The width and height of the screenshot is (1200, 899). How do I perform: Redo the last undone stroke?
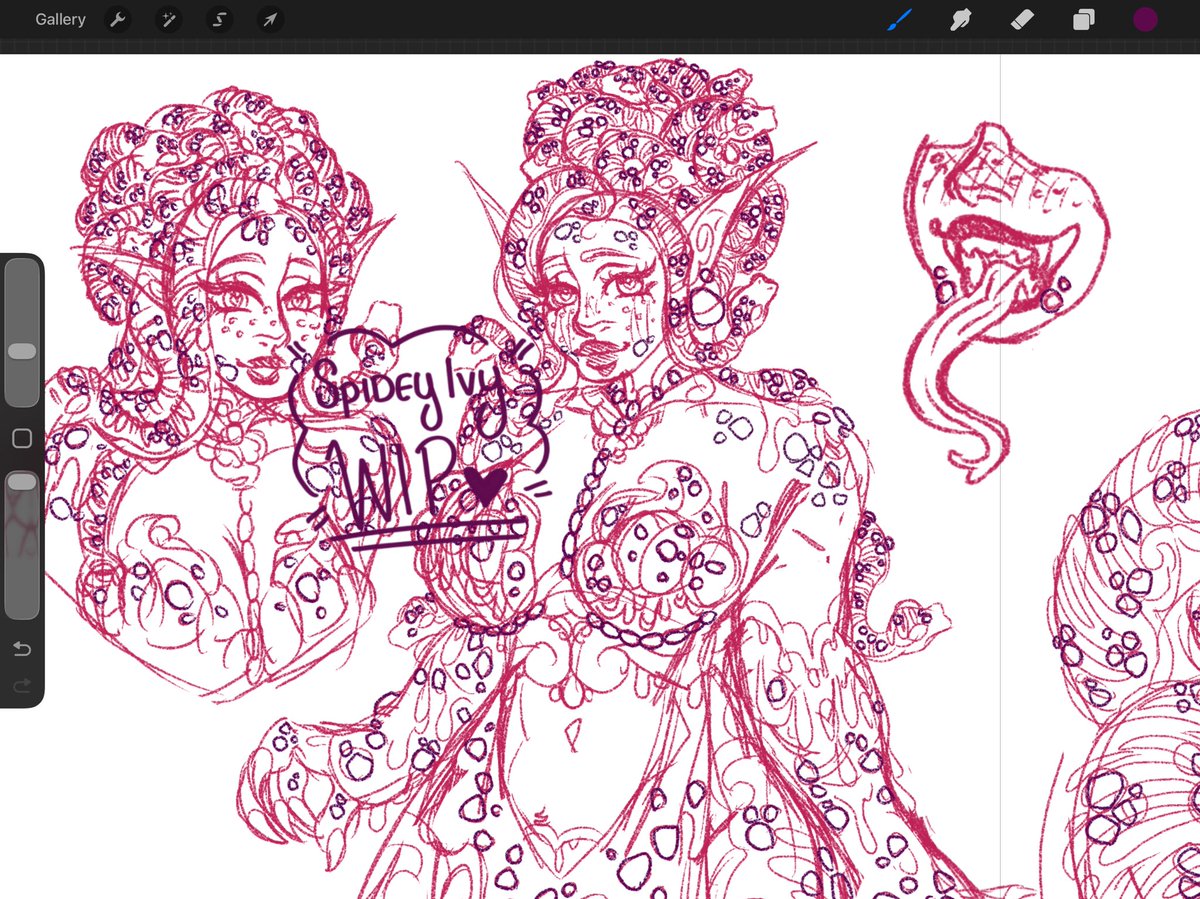coord(21,685)
